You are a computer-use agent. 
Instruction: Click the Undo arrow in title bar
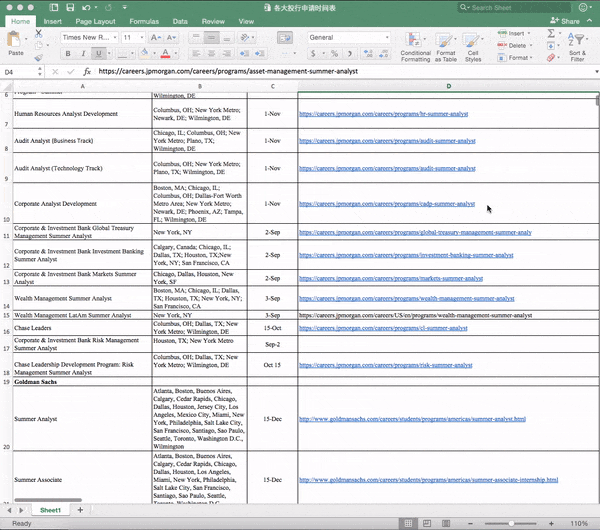tap(86, 7)
